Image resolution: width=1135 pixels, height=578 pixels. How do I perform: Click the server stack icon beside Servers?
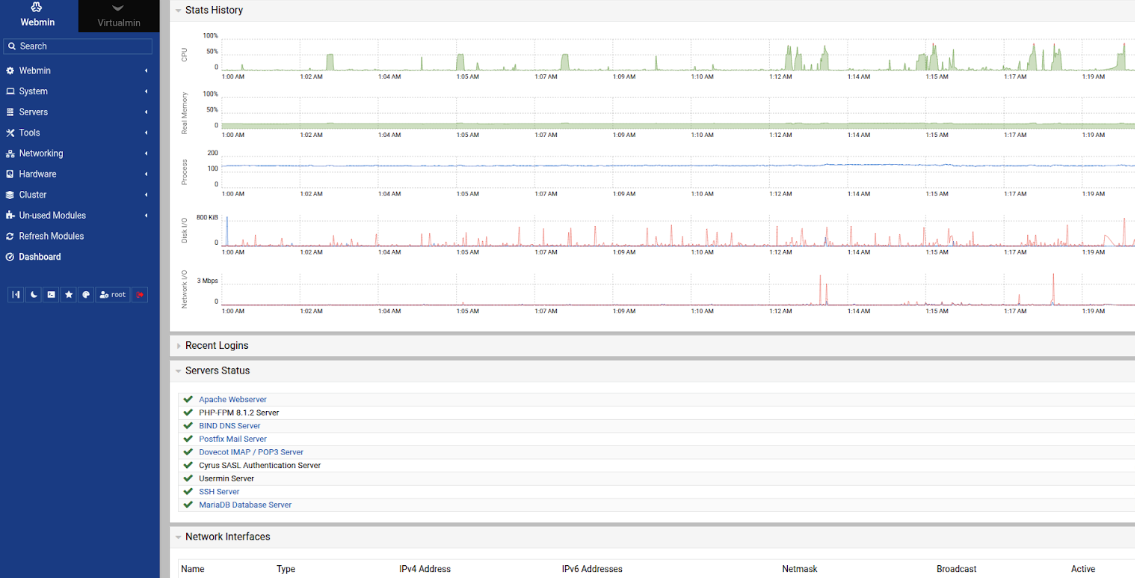[x=10, y=112]
